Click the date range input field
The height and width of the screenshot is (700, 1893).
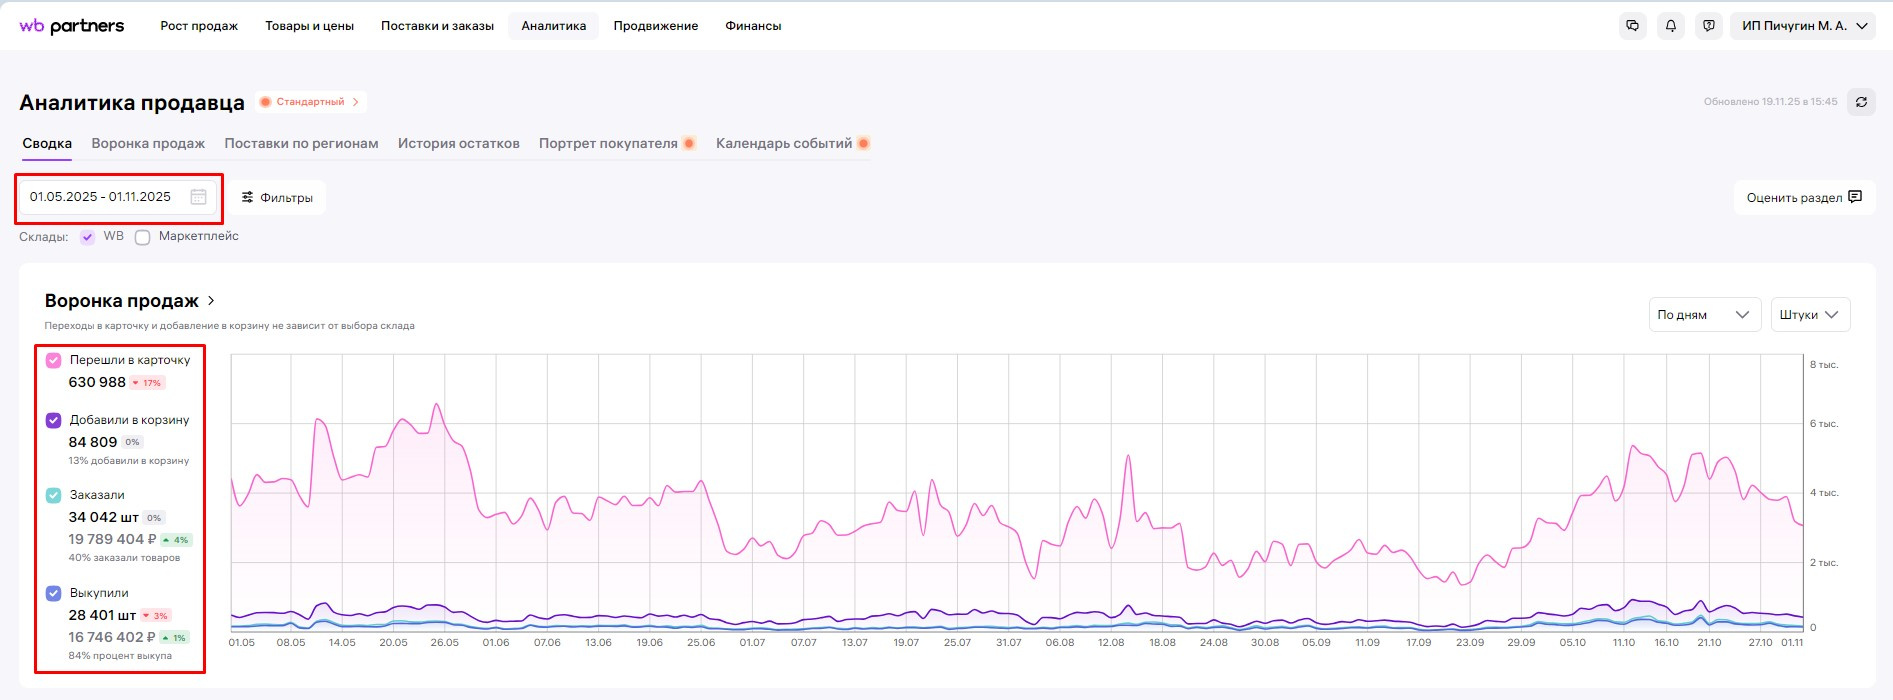point(100,197)
